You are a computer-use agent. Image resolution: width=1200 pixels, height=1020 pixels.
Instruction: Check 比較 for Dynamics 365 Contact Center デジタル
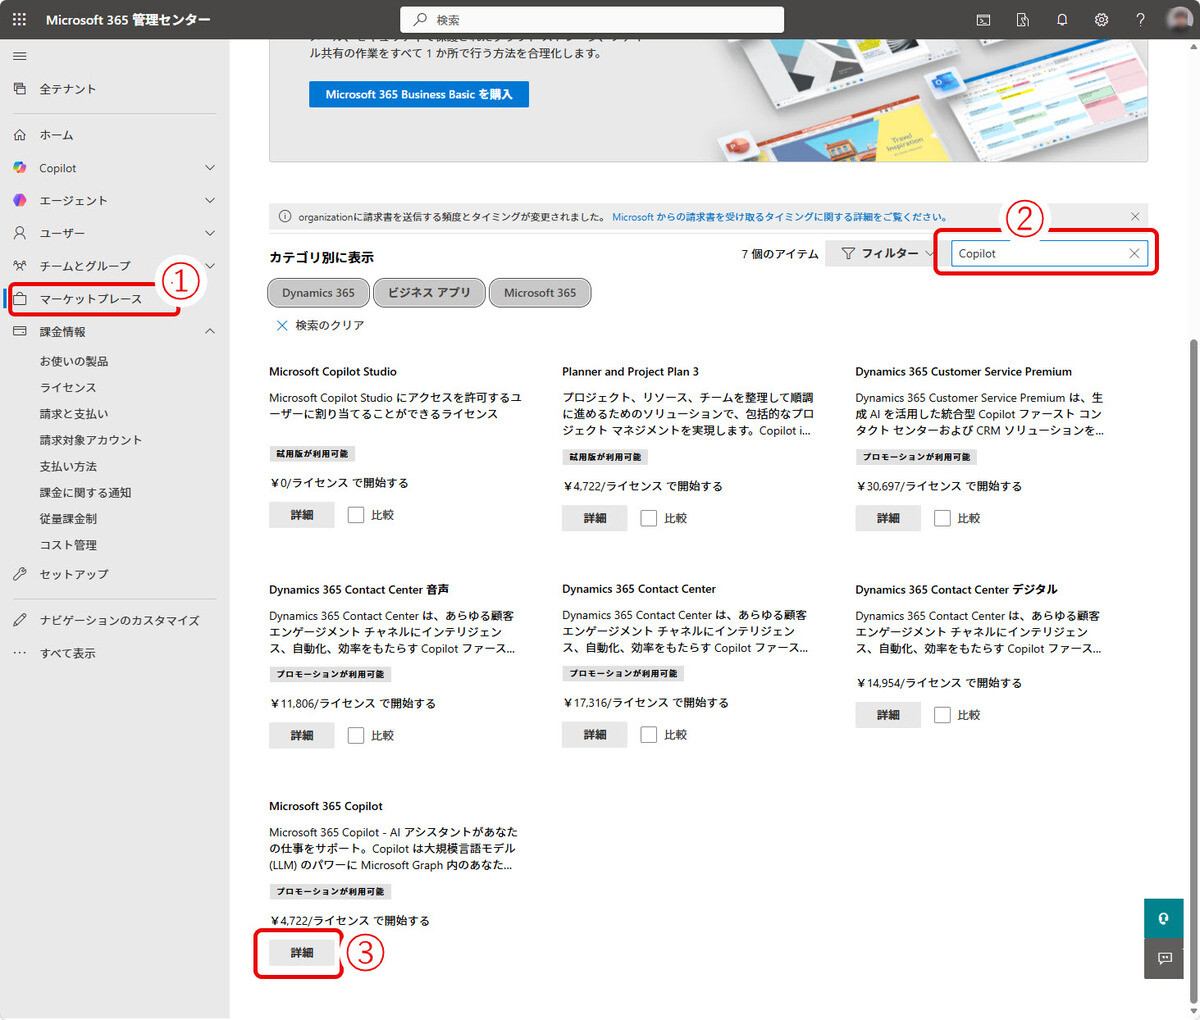point(942,715)
